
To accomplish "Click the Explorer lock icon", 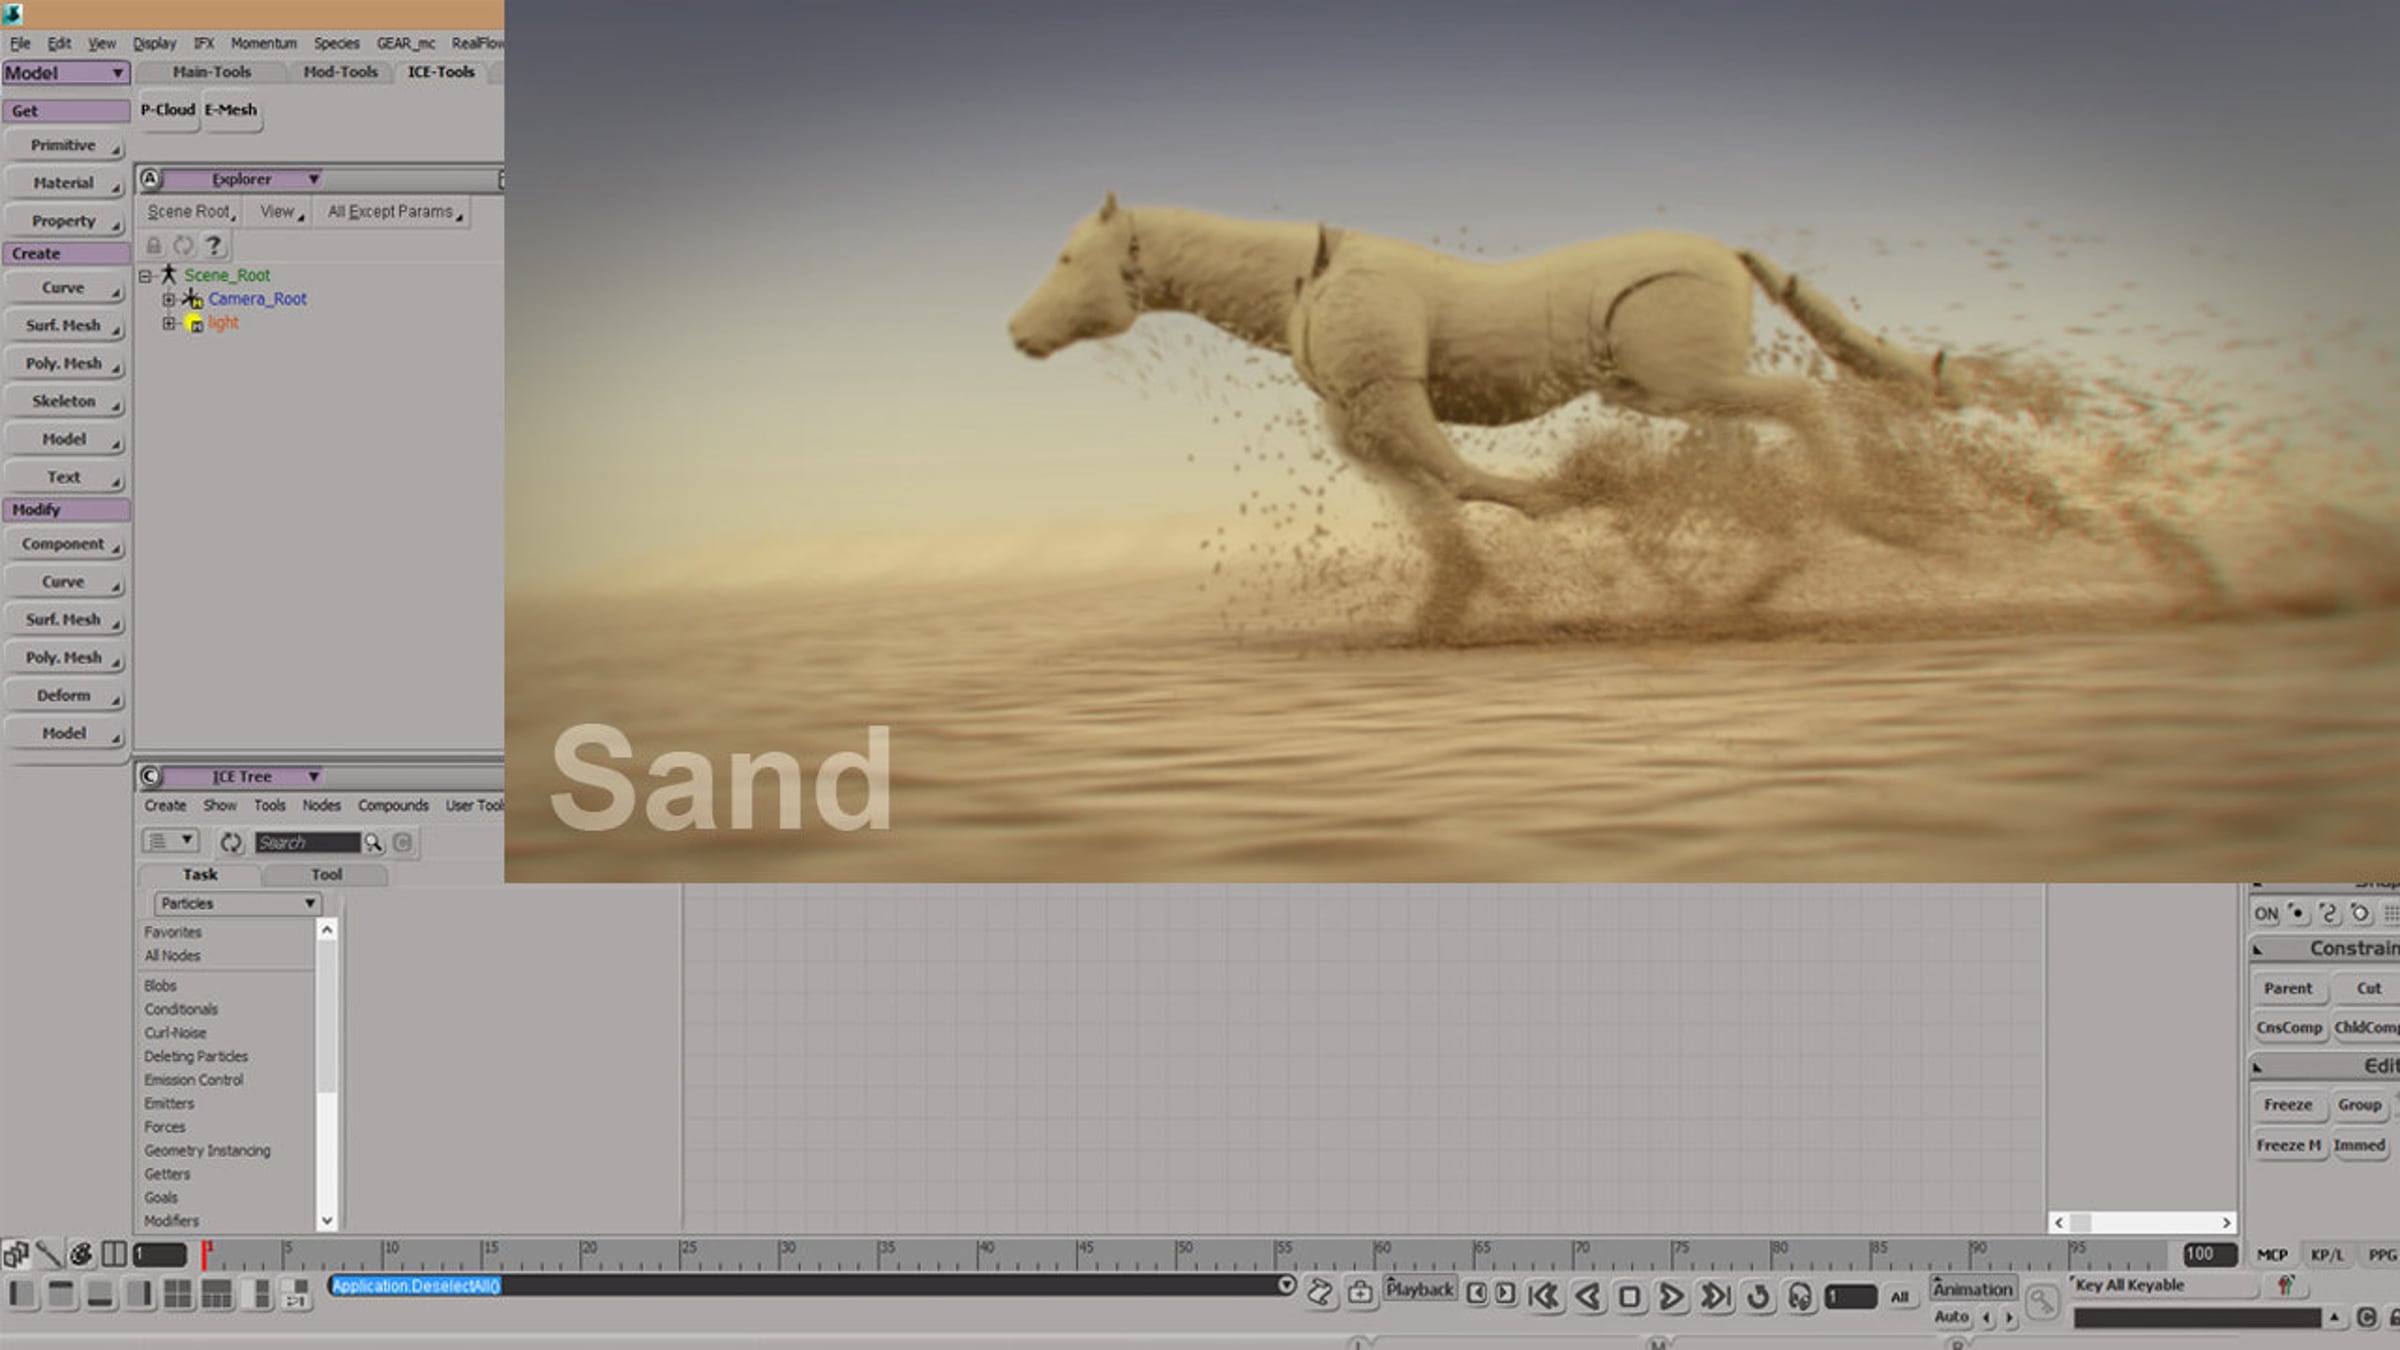I will pyautogui.click(x=153, y=245).
